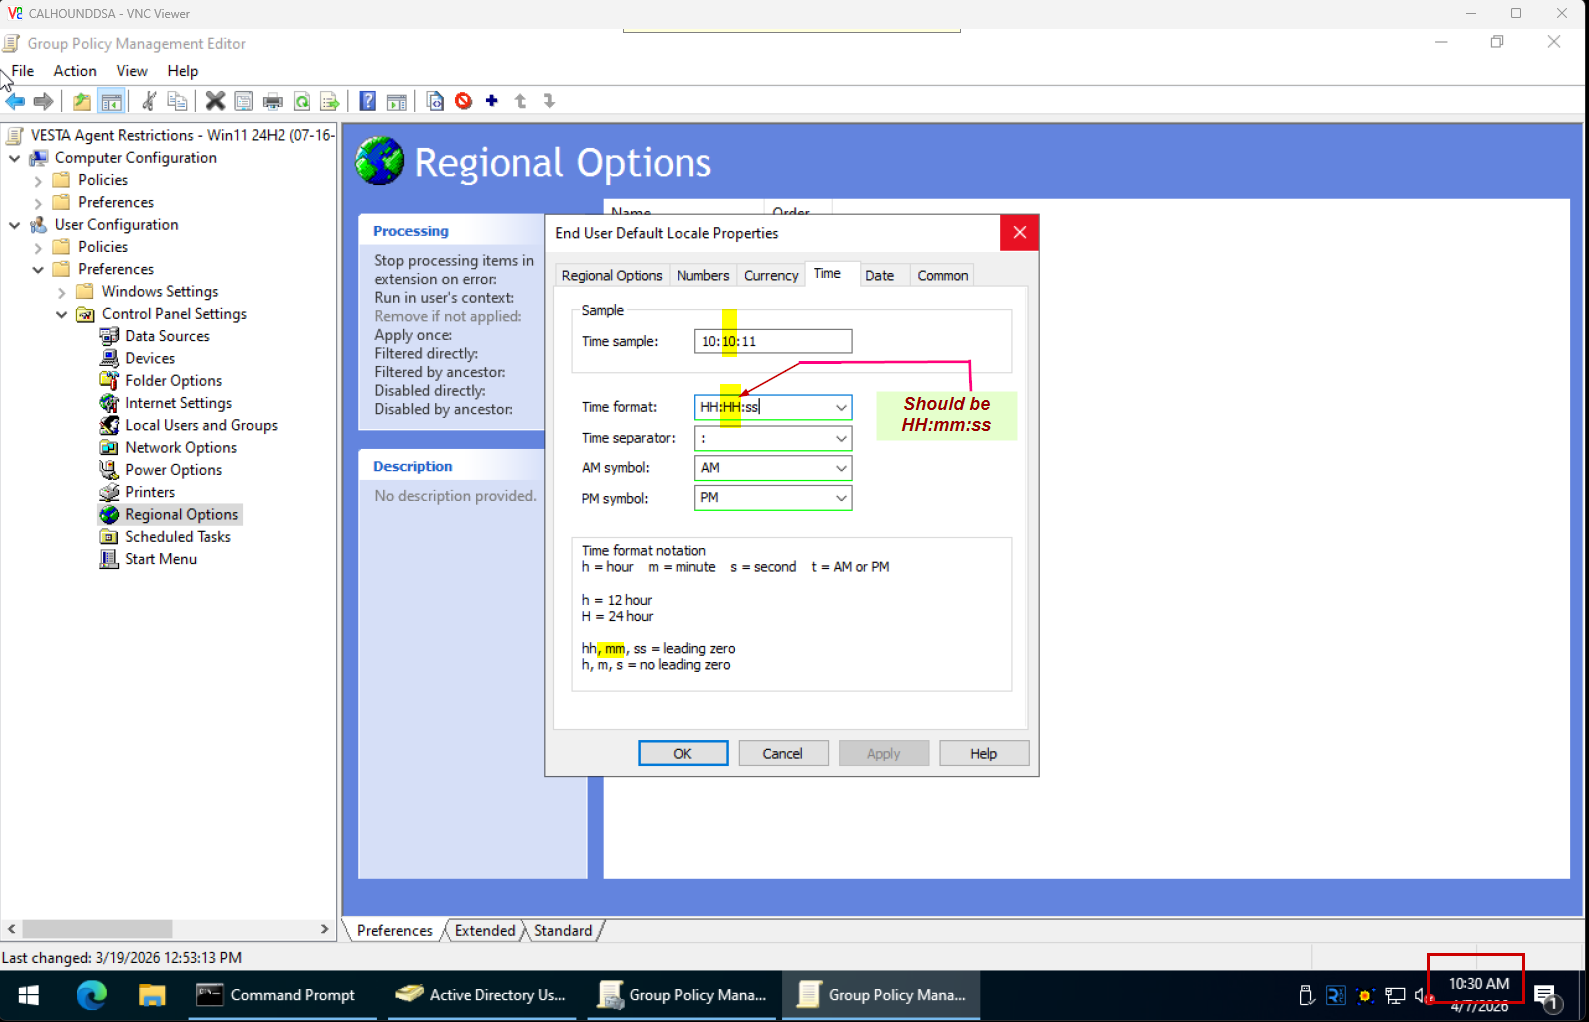Select Internet Settings in the tree

(179, 403)
